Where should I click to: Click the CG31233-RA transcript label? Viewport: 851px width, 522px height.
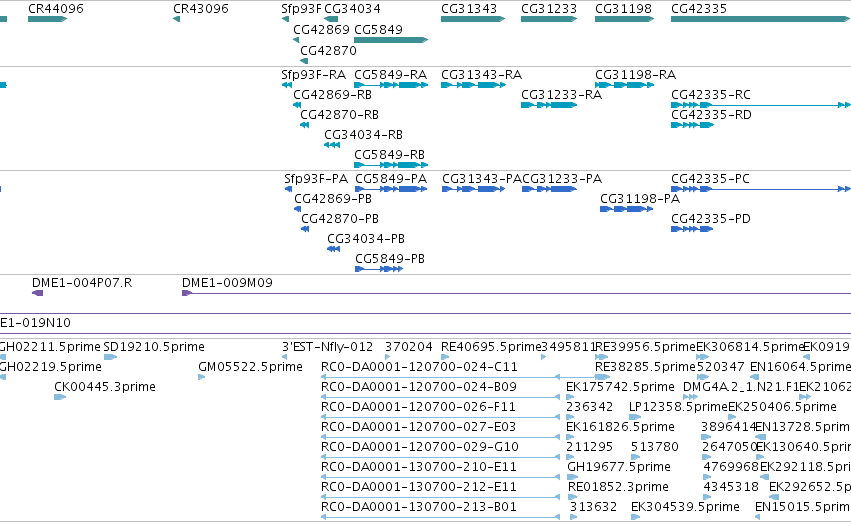coord(561,95)
